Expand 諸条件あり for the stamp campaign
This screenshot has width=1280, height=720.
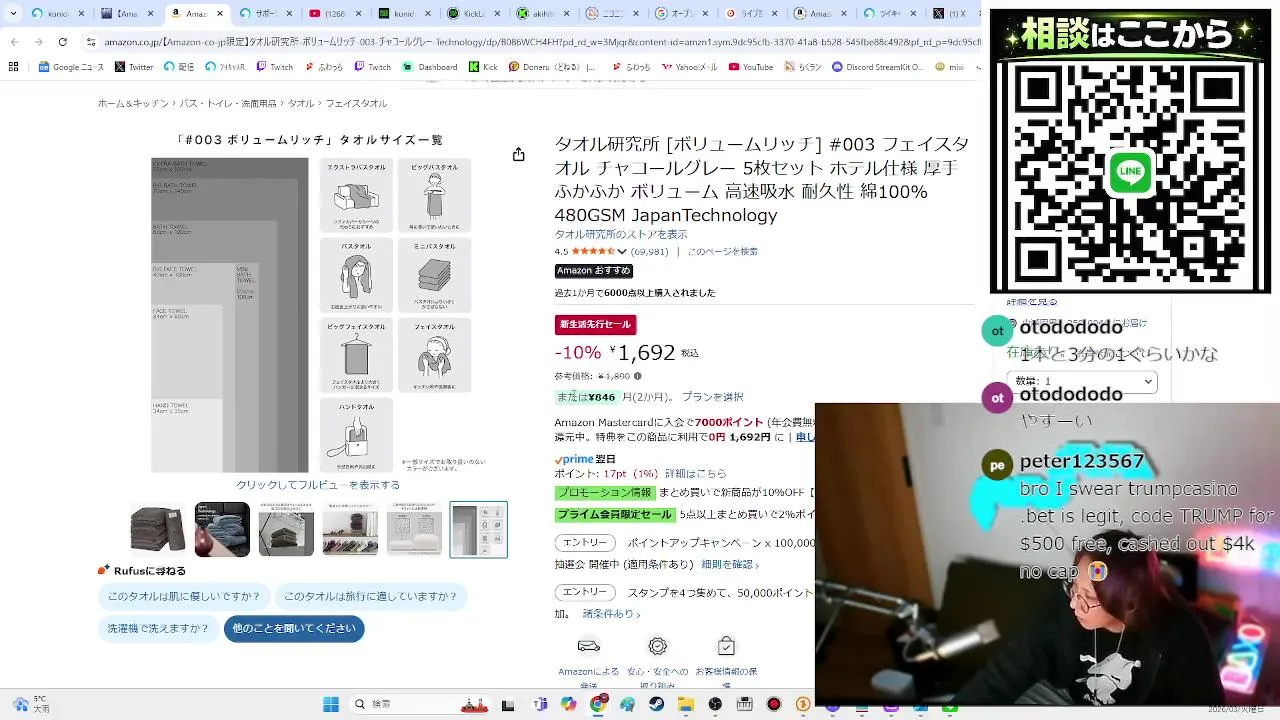coord(611,614)
